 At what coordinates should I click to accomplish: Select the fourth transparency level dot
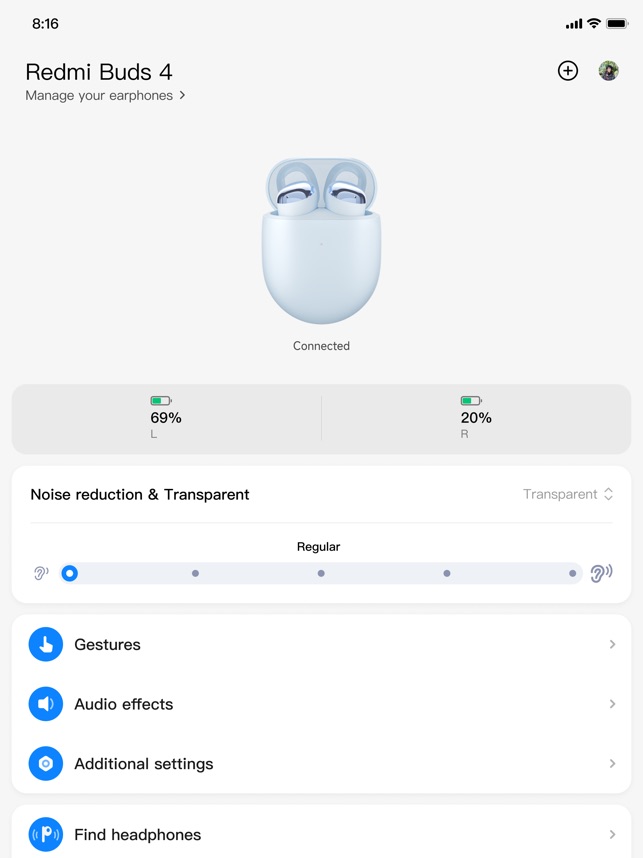[447, 573]
